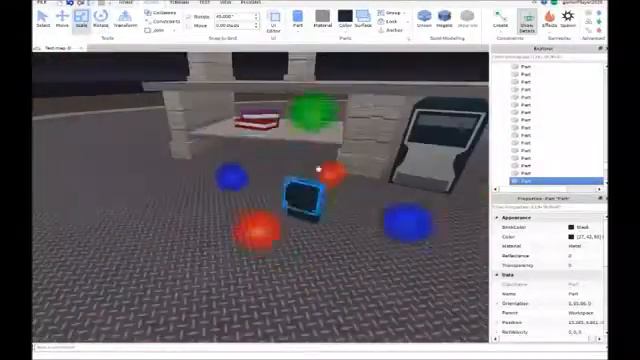Toggle Show Details for constraints

point(527,21)
